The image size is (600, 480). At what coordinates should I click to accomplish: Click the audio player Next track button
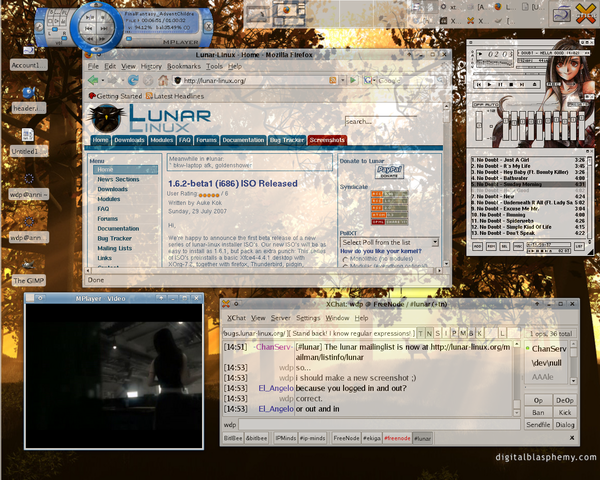[x=522, y=84]
